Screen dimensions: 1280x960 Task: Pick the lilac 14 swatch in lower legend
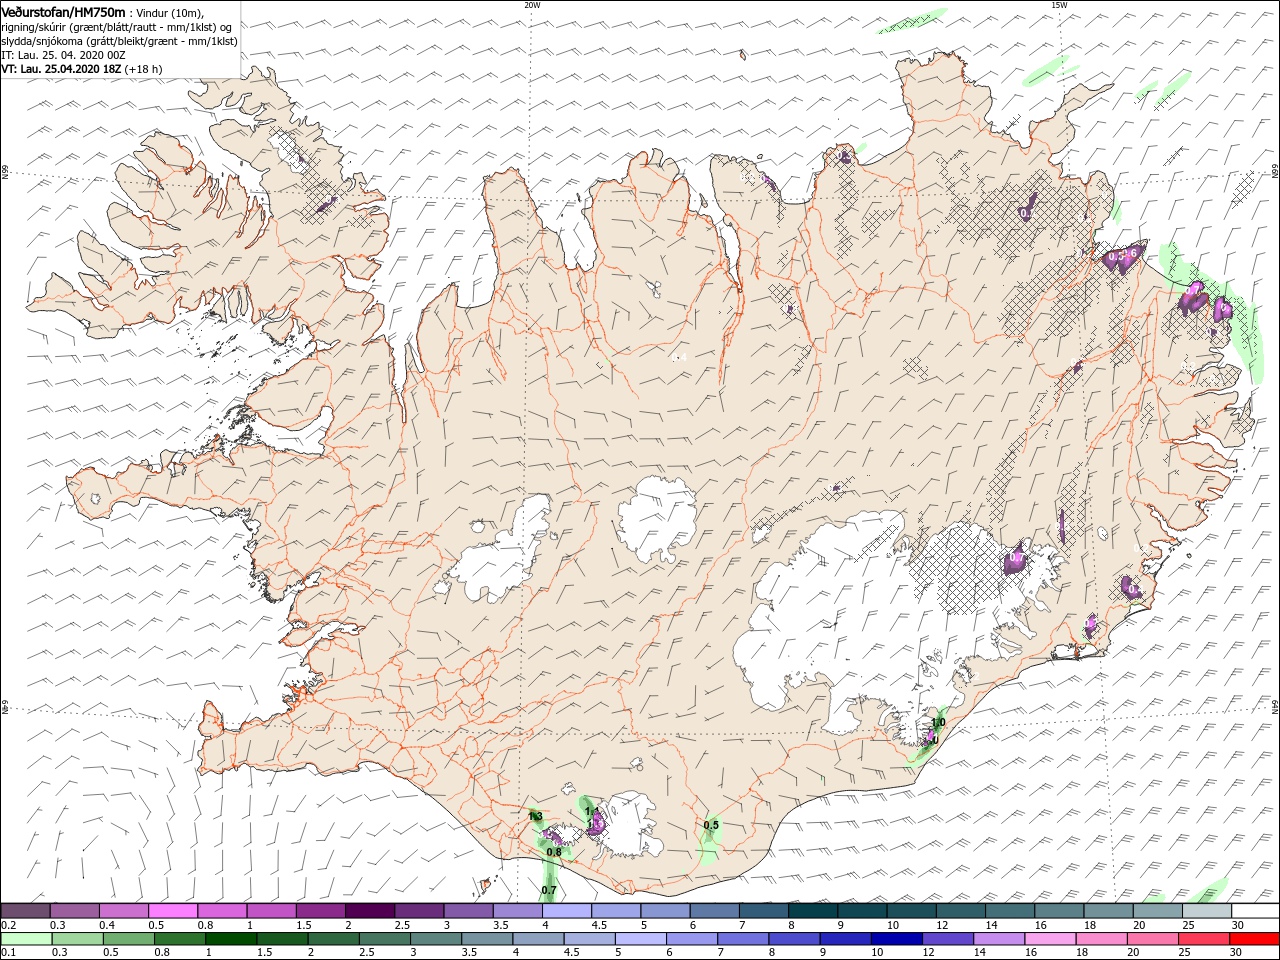(997, 939)
